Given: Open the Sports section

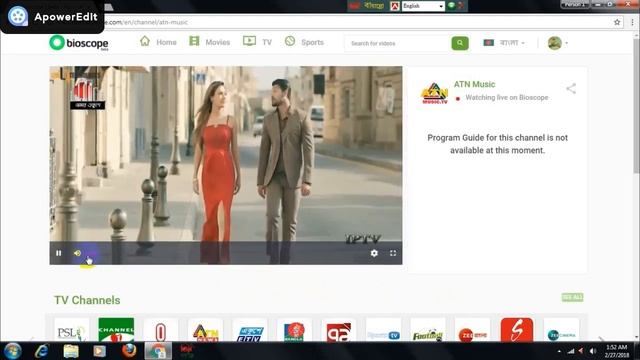Looking at the screenshot, I should pos(304,42).
